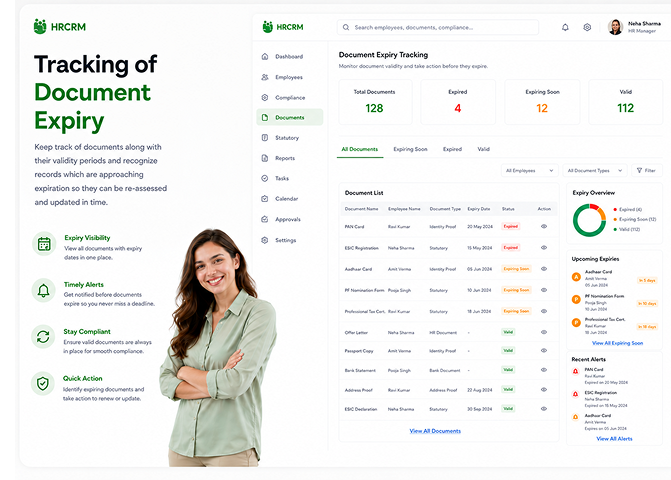Image resolution: width=671 pixels, height=480 pixels.
Task: Click the Expiry Visibility calendar icon
Action: 44,244
